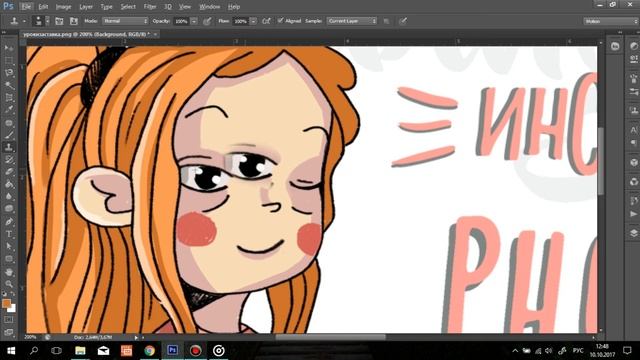
Task: Select the Hand tool
Action: (9, 271)
